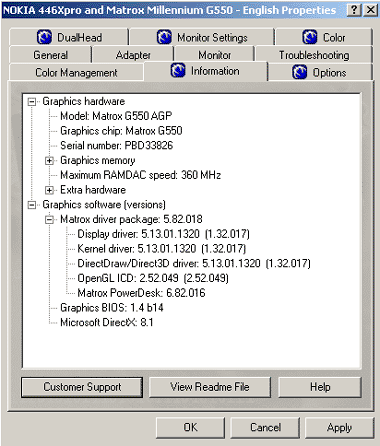Image resolution: width=380 pixels, height=446 pixels.
Task: Click the Cancel button
Action: pos(265,427)
